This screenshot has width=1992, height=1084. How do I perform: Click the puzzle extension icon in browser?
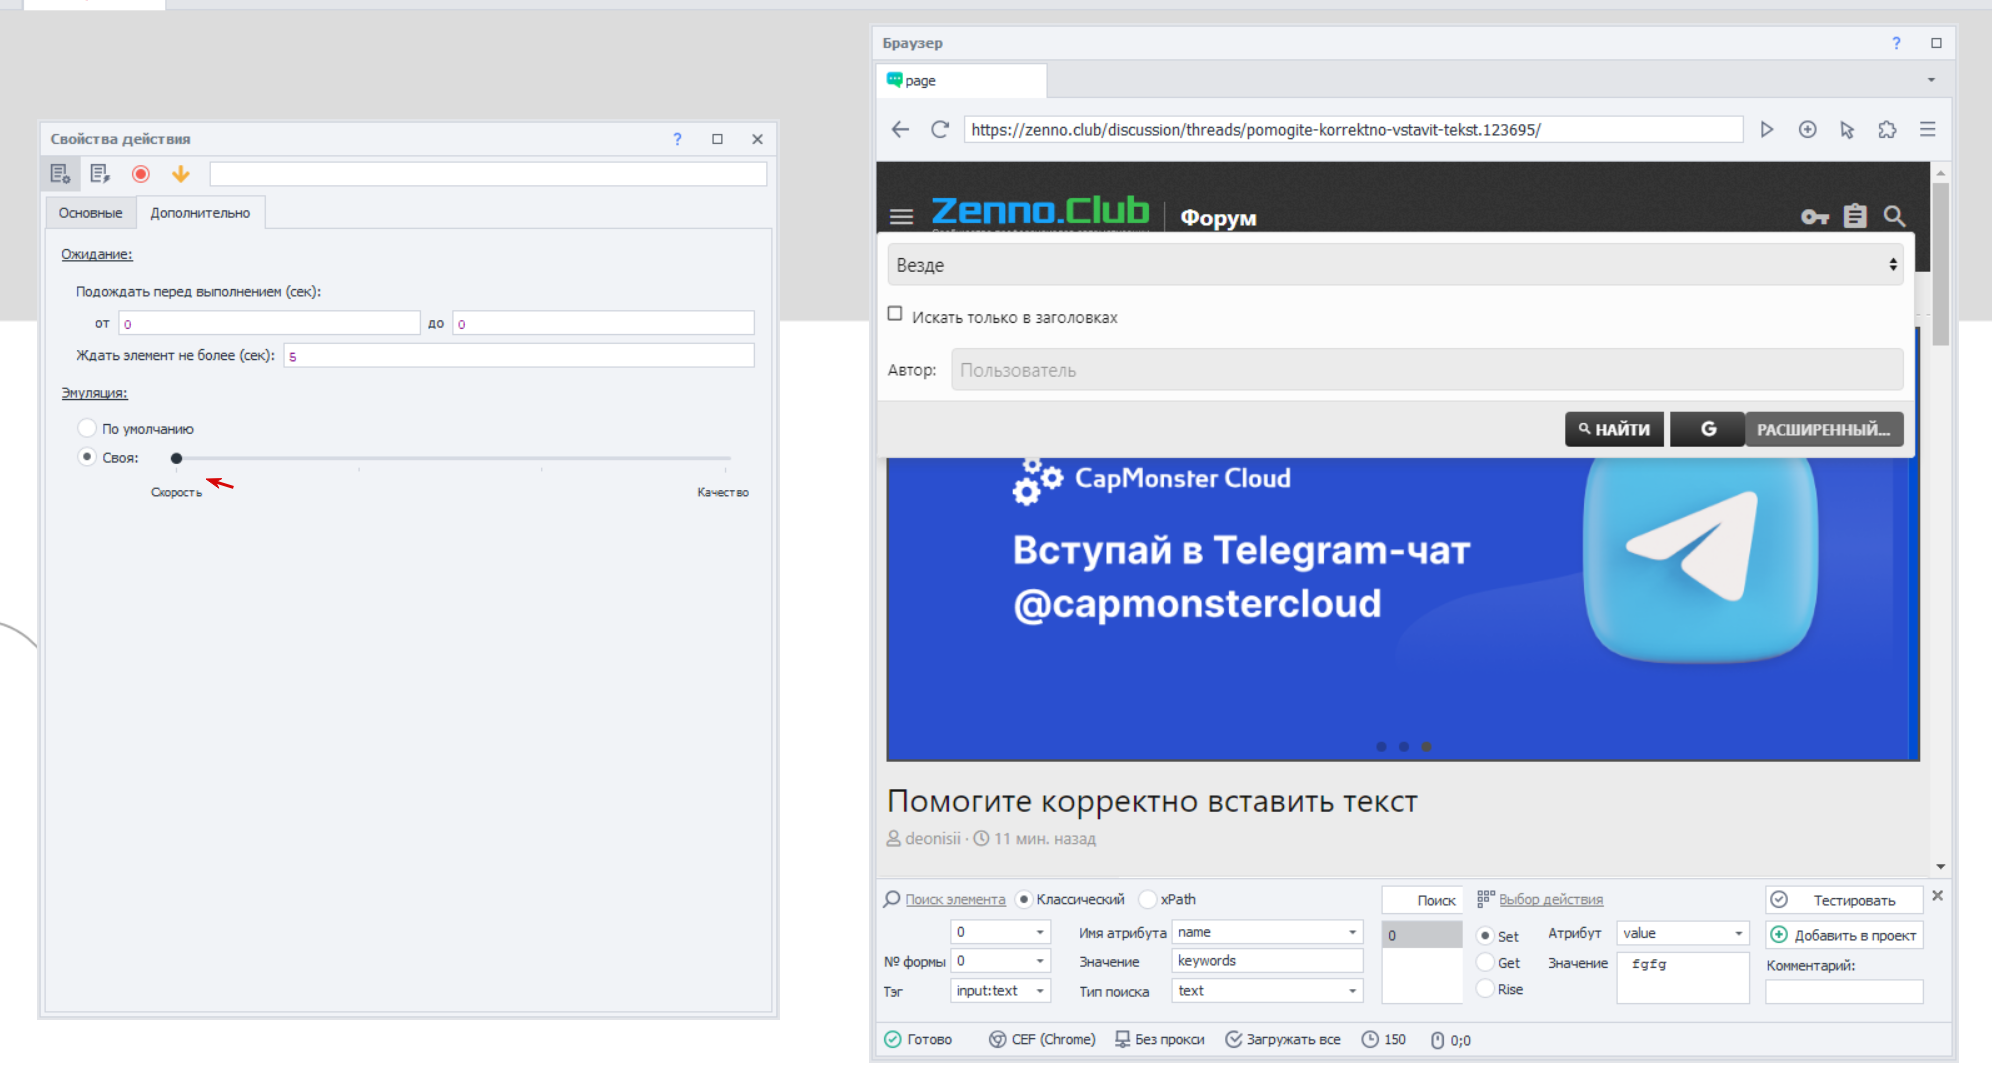click(x=1887, y=130)
